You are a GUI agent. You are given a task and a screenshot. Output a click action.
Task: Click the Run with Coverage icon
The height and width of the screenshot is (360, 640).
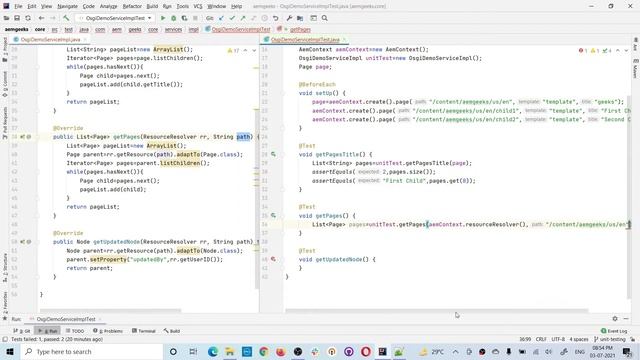click(x=184, y=18)
